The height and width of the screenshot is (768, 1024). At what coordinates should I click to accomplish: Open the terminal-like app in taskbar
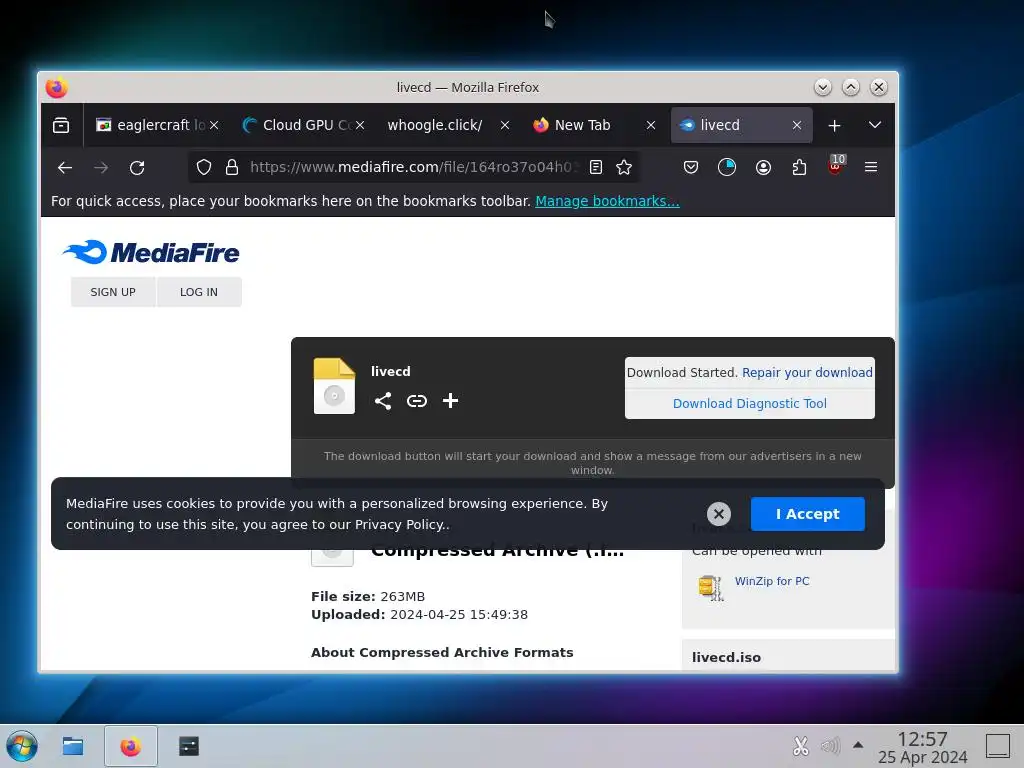tap(189, 746)
